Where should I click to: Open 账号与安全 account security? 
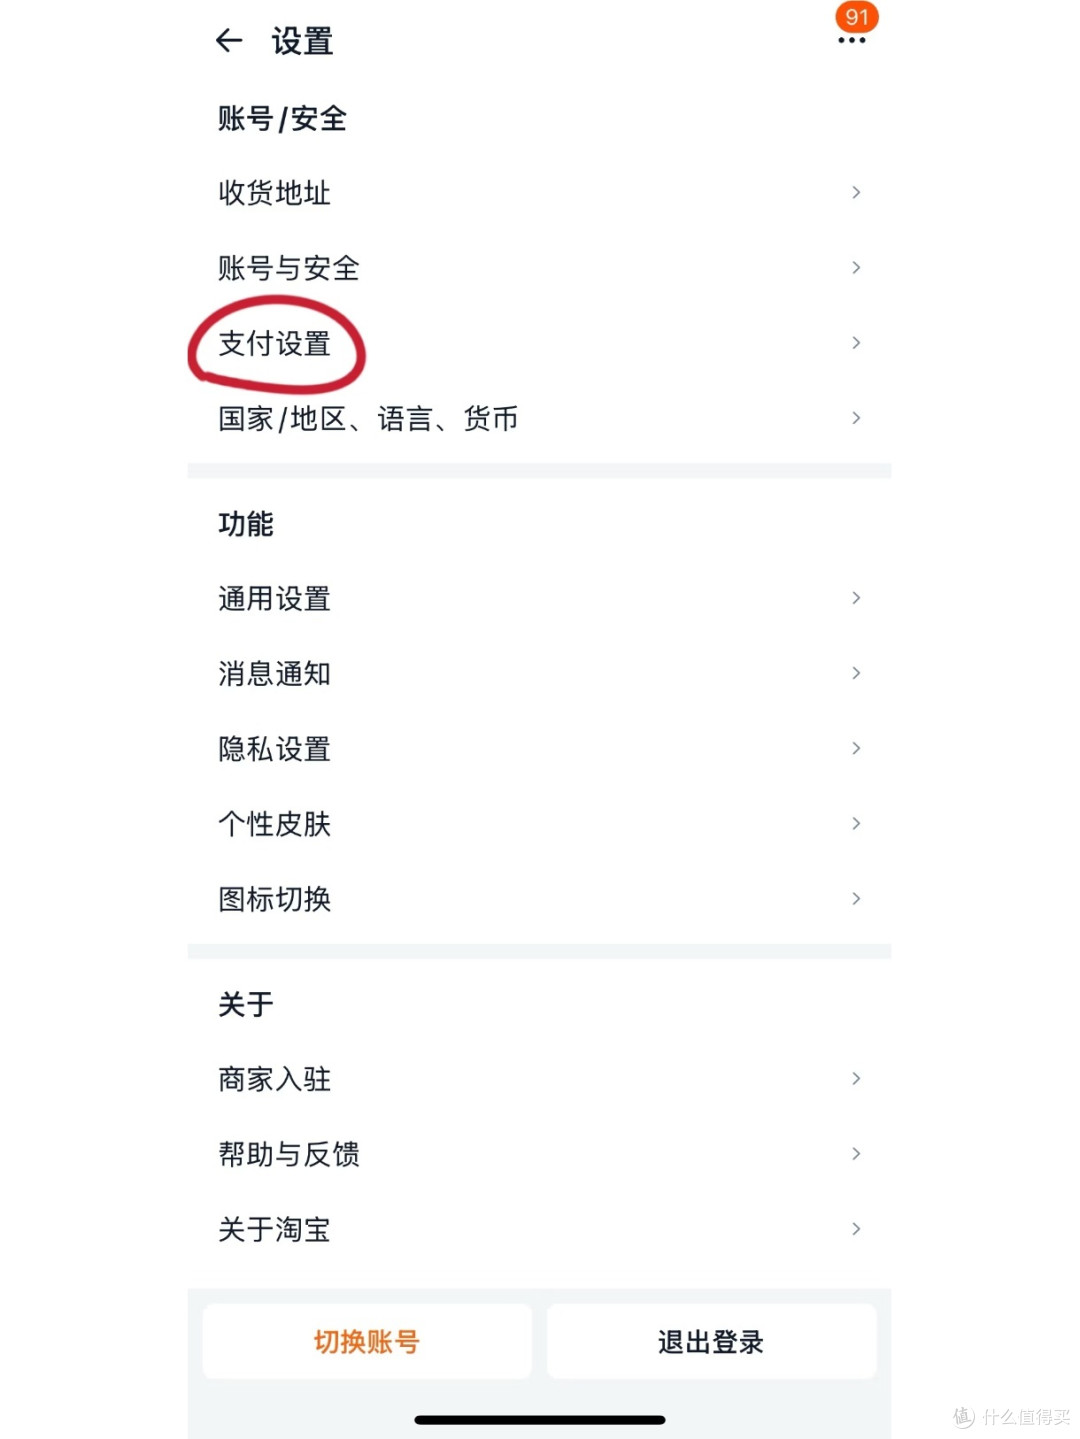[x=288, y=268]
